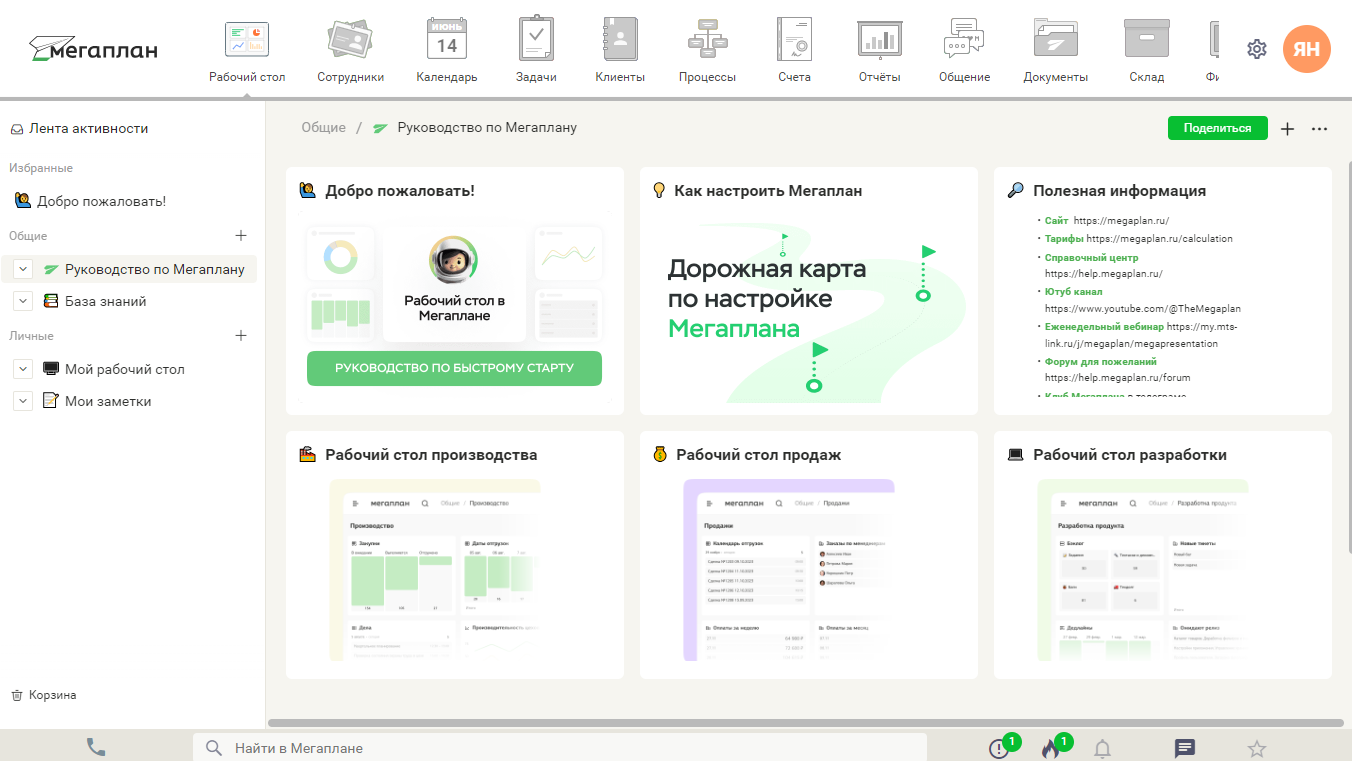Screen dimensions: 1352x761
Task: Click the Найти в Мегаплане search field
Action: pos(560,748)
